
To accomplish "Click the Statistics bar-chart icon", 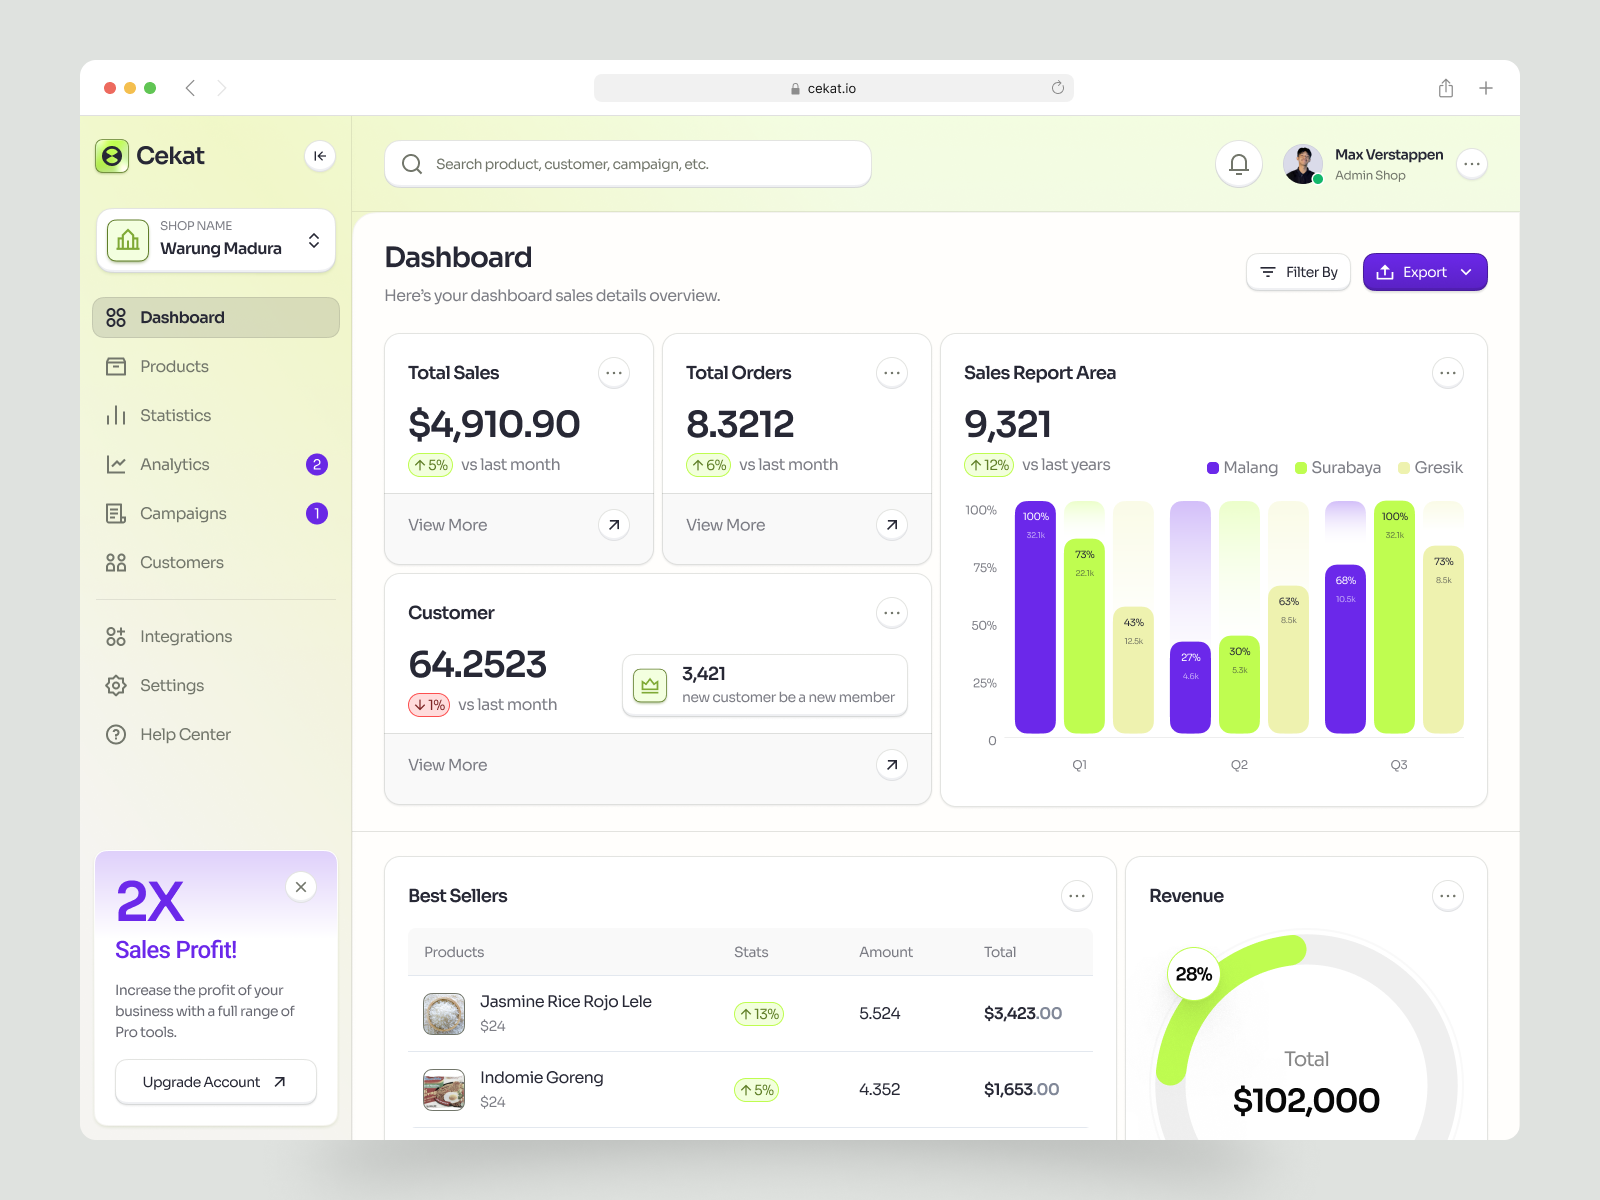I will pyautogui.click(x=115, y=415).
